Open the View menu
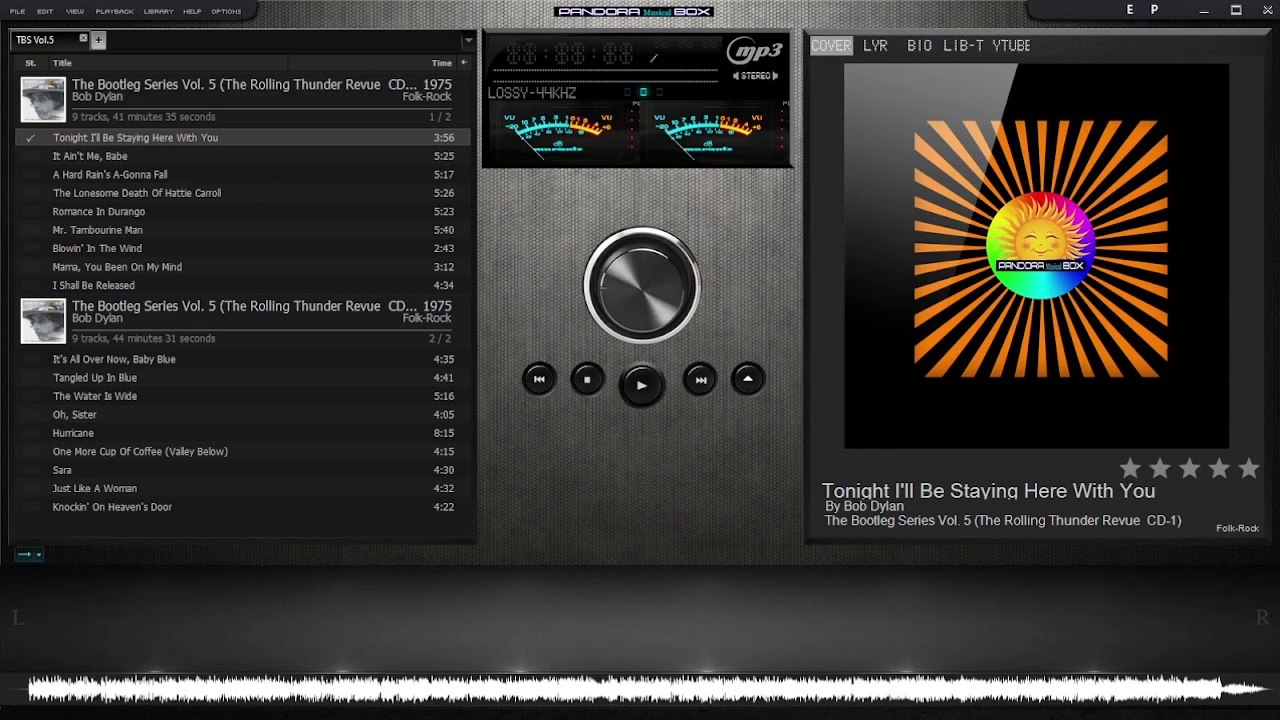This screenshot has height=720, width=1280. [75, 11]
